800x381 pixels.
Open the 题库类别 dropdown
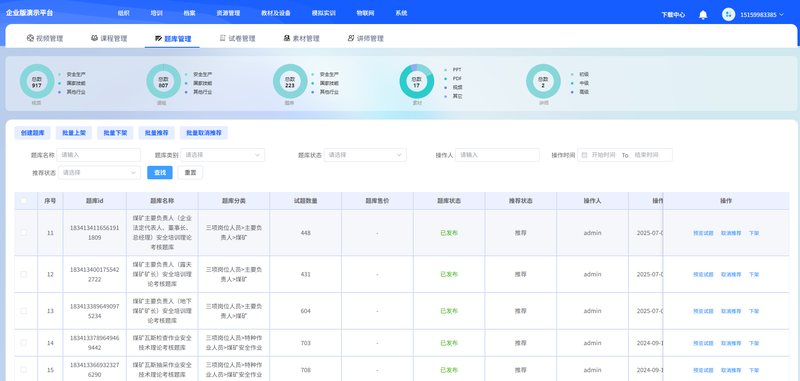(222, 155)
